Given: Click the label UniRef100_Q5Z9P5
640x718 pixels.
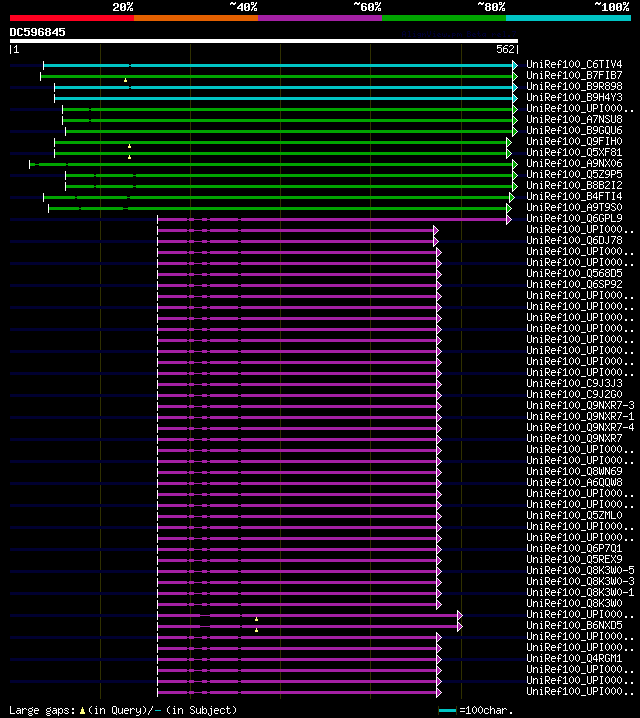Looking at the screenshot, I should (x=574, y=174).
